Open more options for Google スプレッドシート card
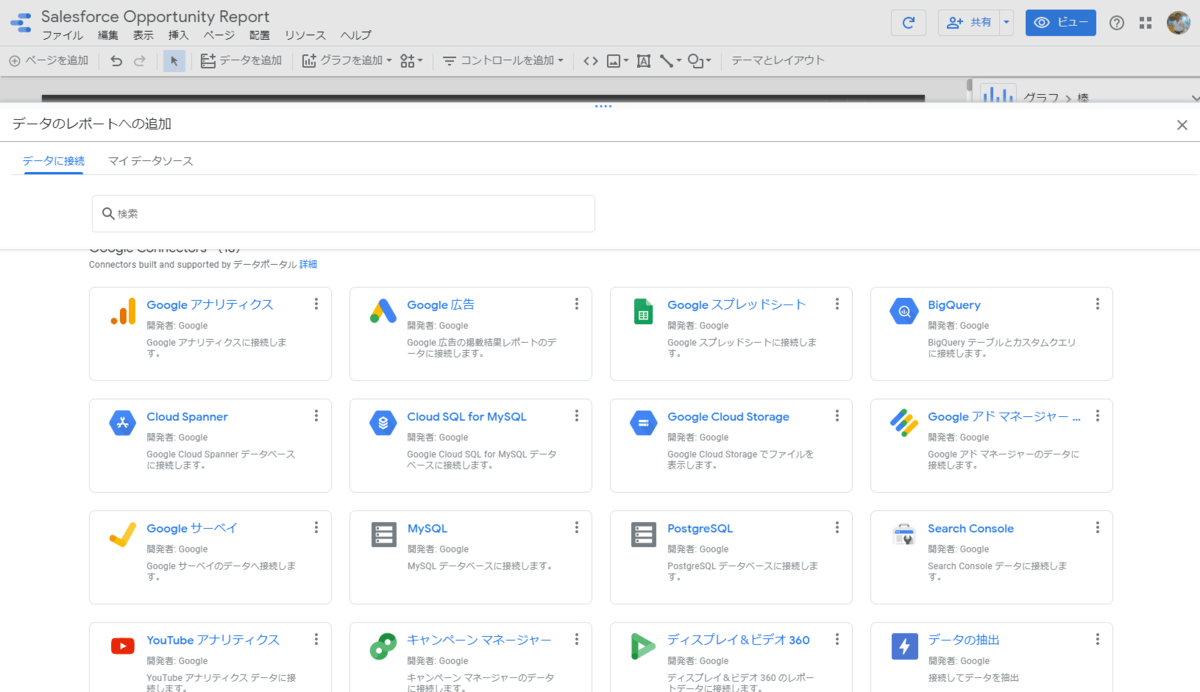This screenshot has width=1200, height=692. [x=837, y=304]
